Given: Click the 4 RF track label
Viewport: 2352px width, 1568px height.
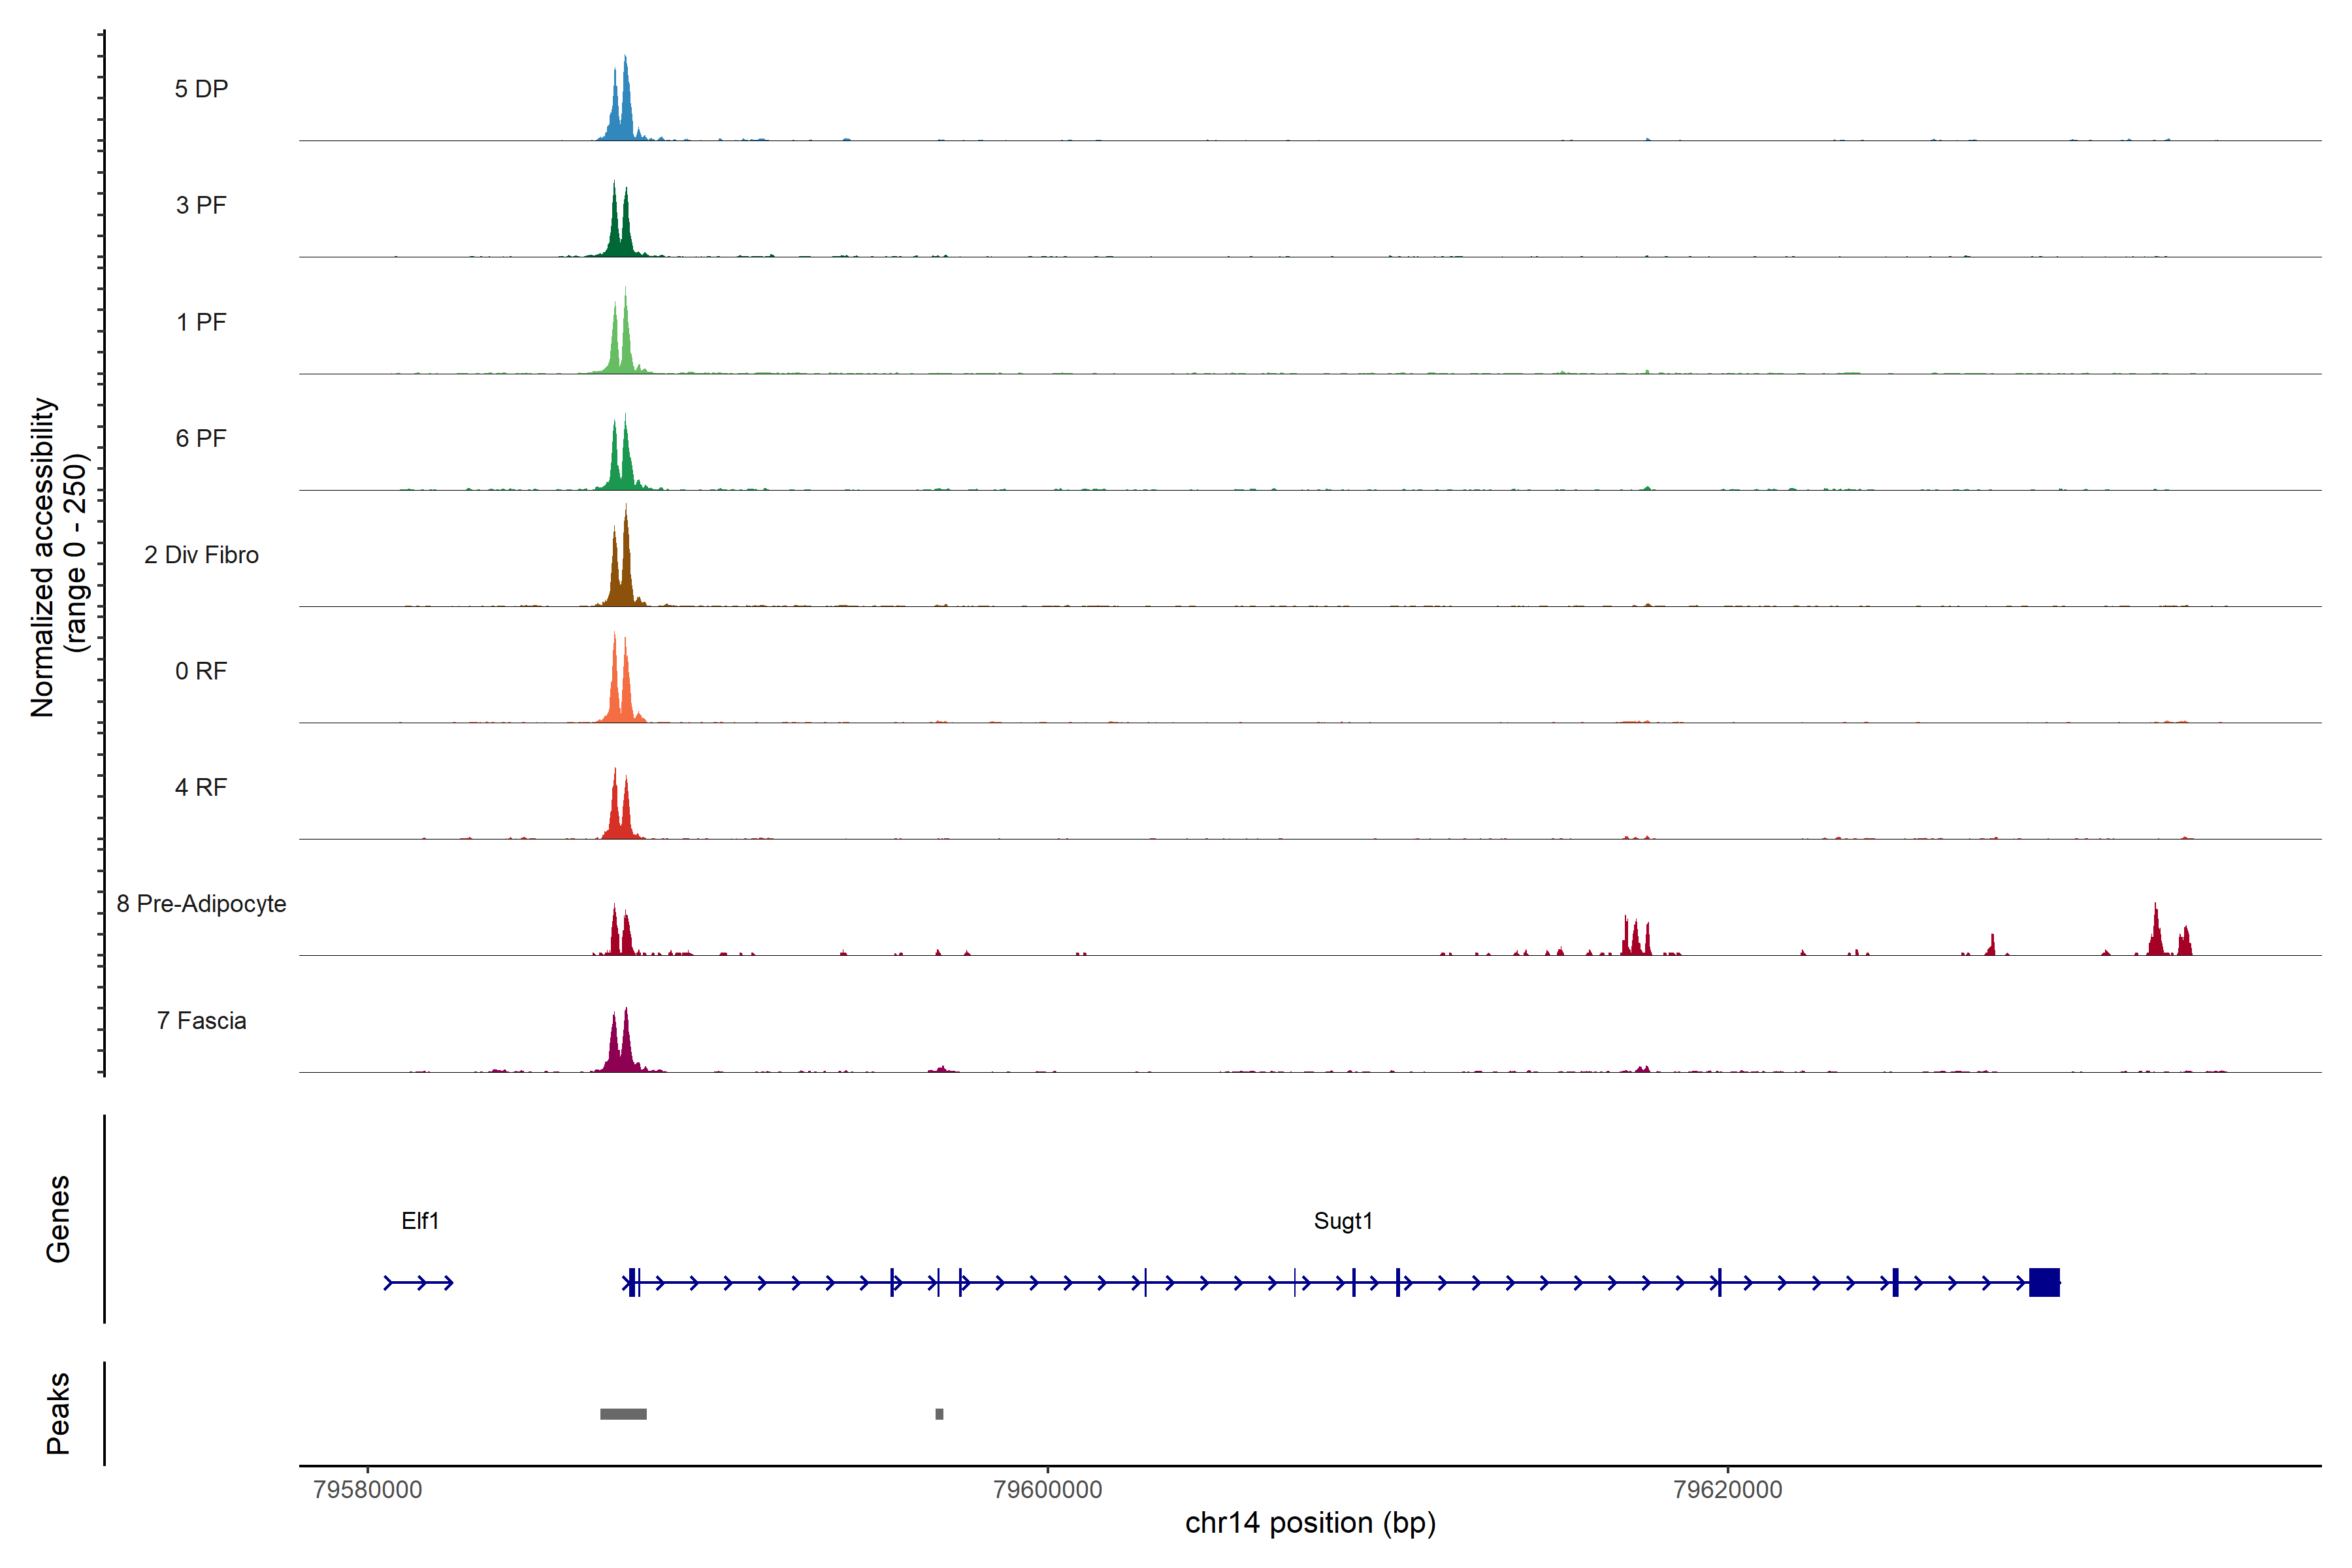Looking at the screenshot, I should click(x=201, y=787).
